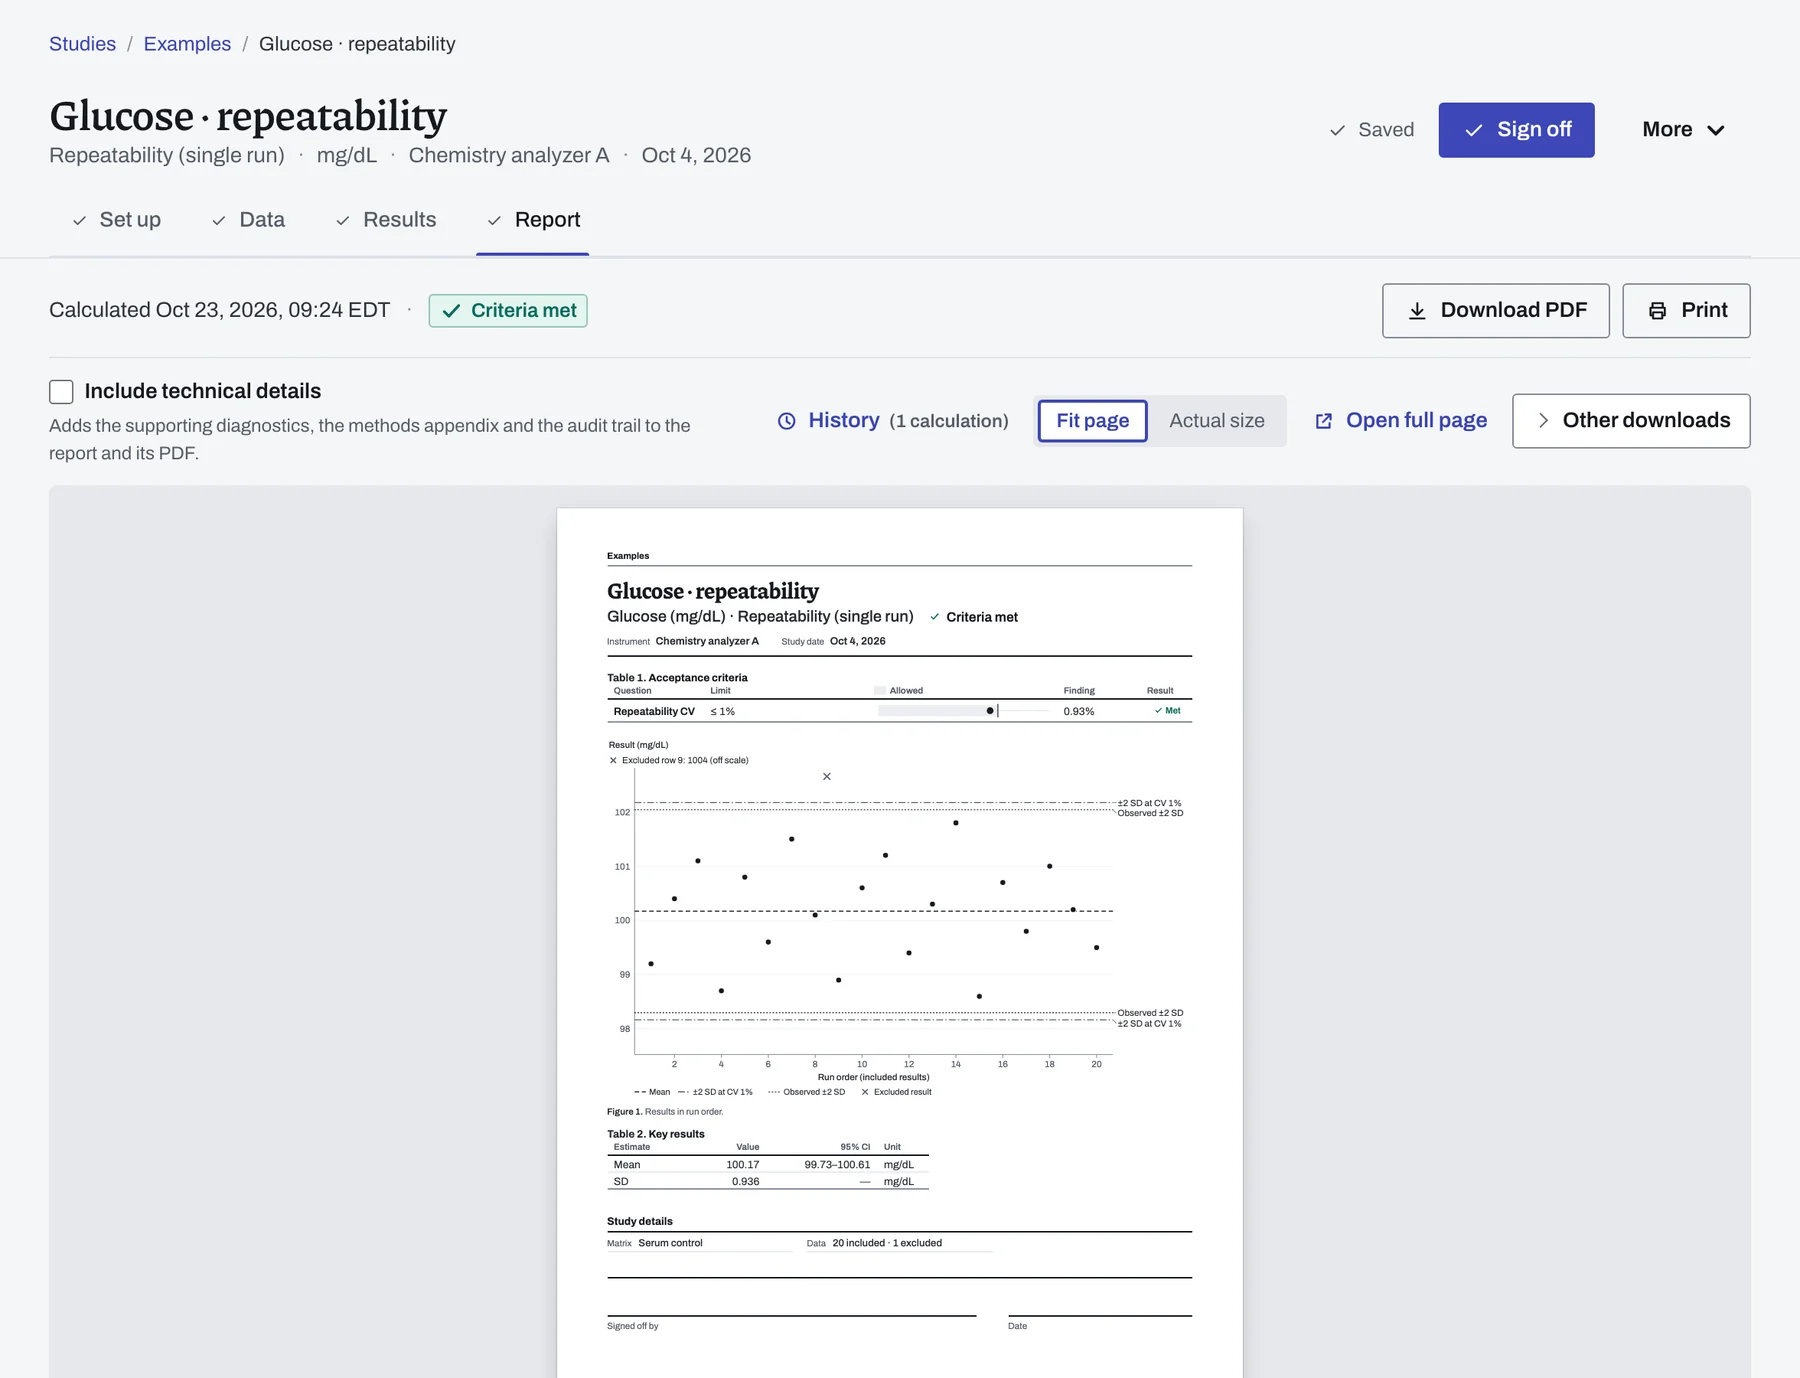Image resolution: width=1800 pixels, height=1378 pixels.
Task: Select the Fit page view option
Action: 1092,421
